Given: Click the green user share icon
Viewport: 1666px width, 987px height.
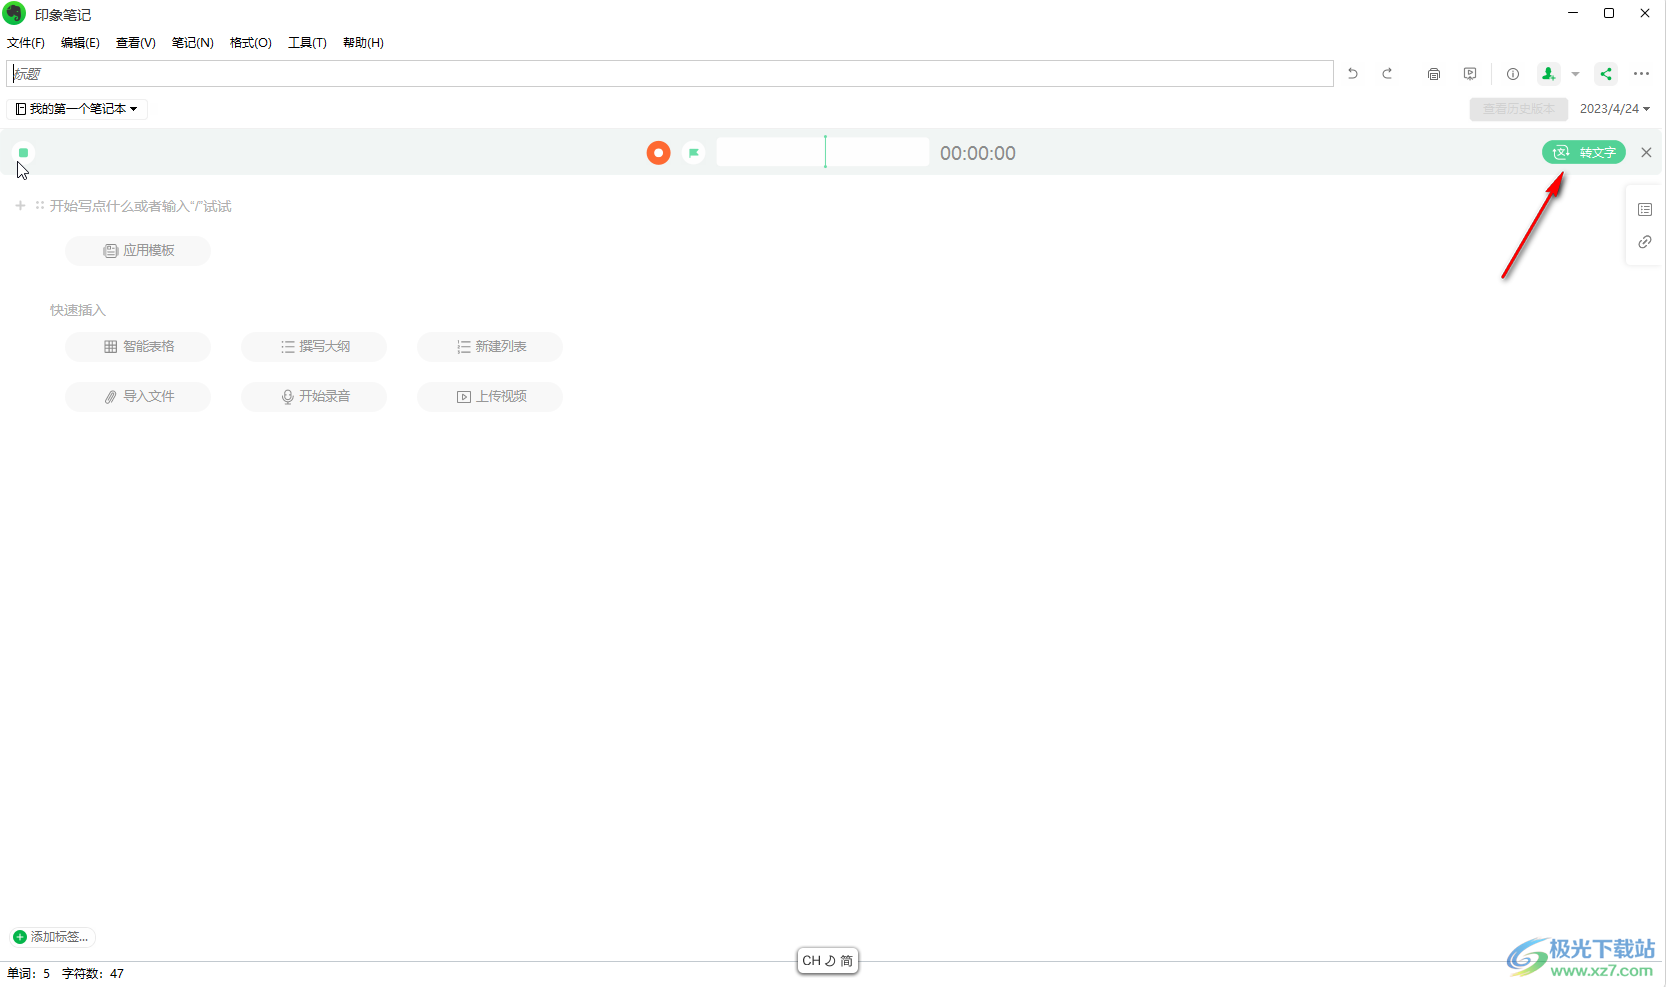Looking at the screenshot, I should [1548, 74].
